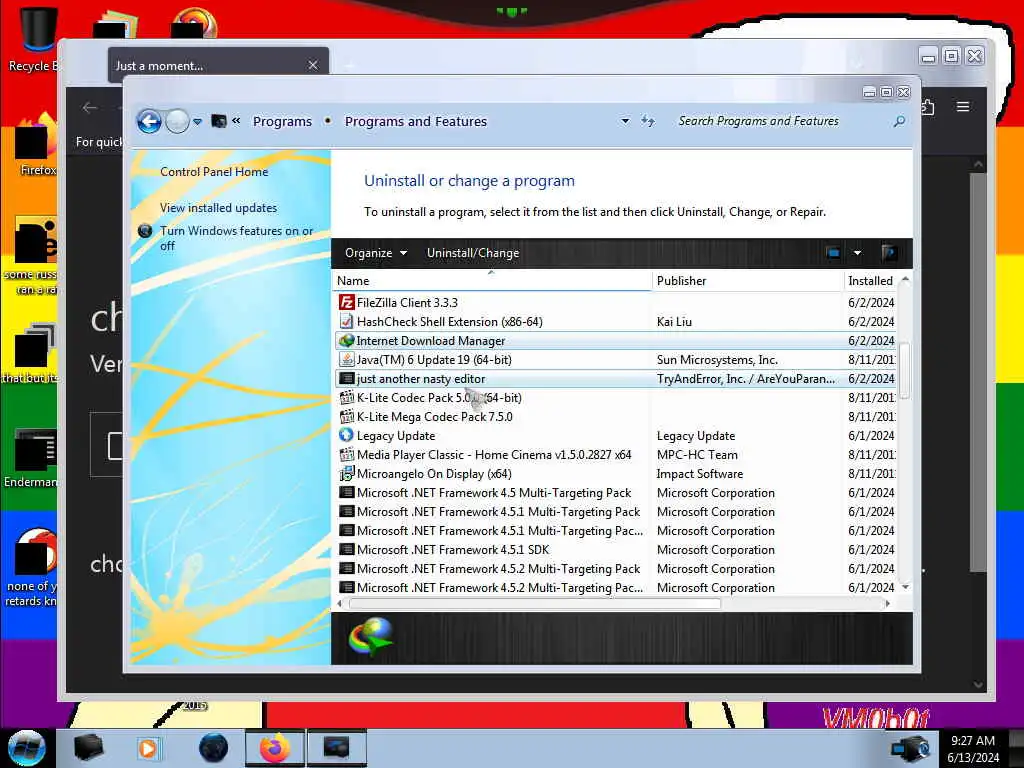Select Java(TM) 6 Update 19 icon
Viewport: 1024px width, 768px height.
point(347,359)
